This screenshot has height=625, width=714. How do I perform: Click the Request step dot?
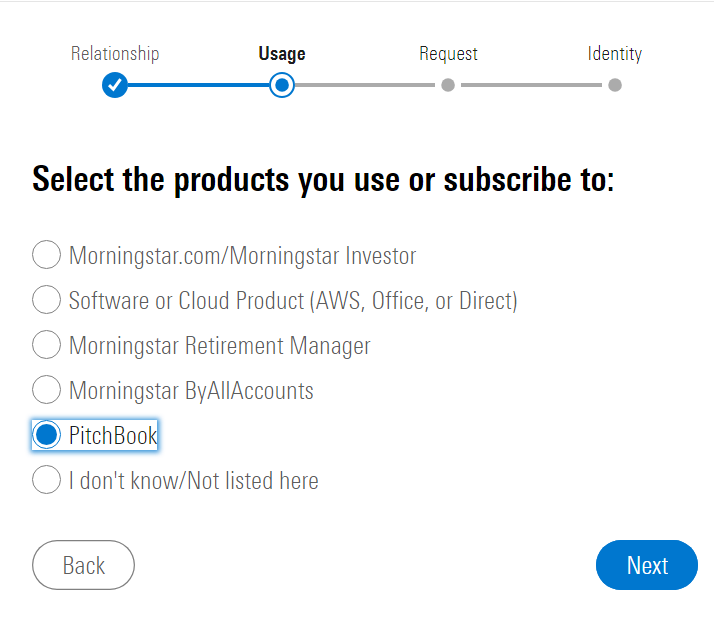(448, 85)
